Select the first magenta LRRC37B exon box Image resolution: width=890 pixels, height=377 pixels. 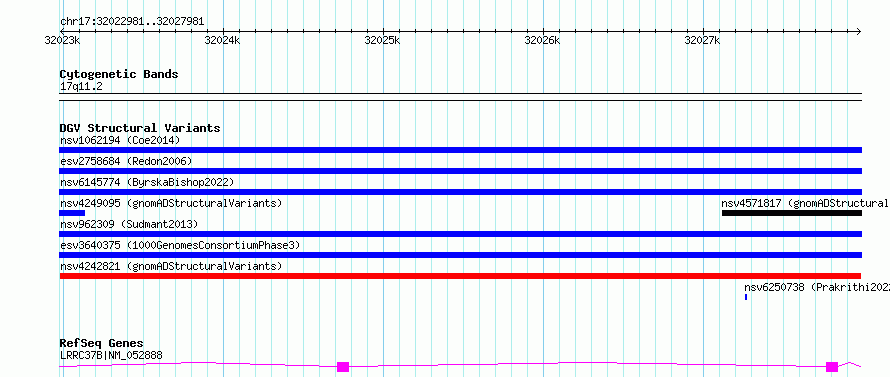(343, 367)
